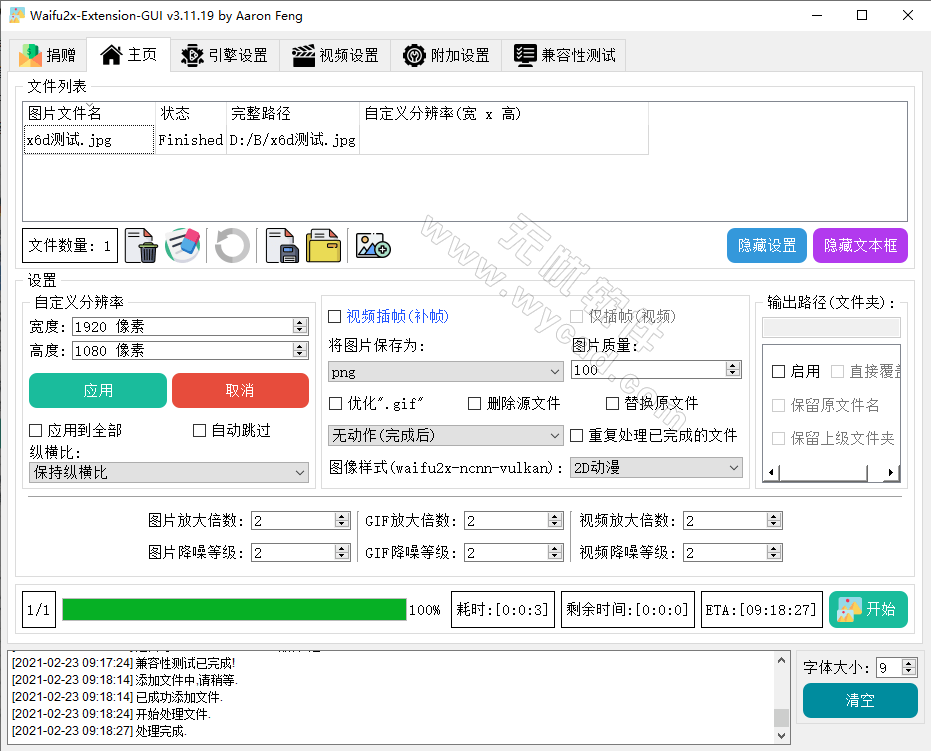This screenshot has height=751, width=931.
Task: Open the 保持纵横比 aspect ratio dropdown
Action: point(168,471)
